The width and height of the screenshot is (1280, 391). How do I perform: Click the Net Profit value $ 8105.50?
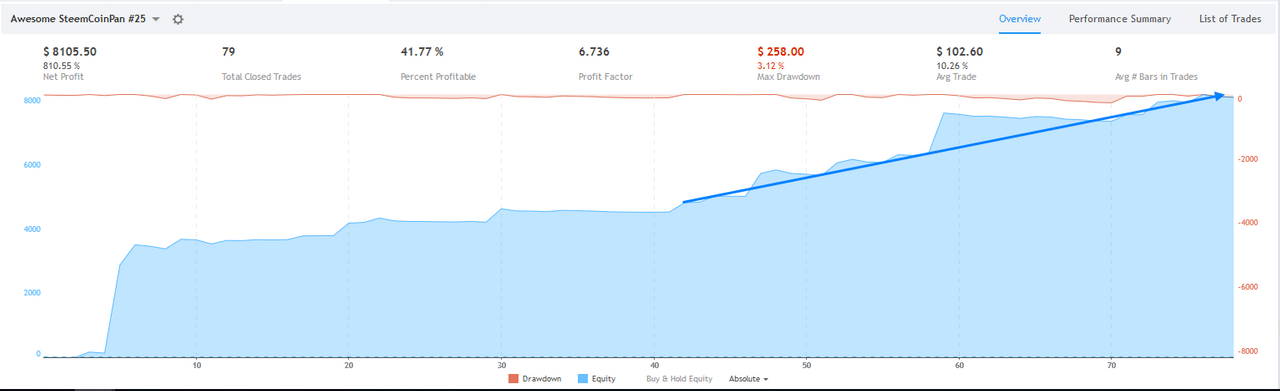70,51
